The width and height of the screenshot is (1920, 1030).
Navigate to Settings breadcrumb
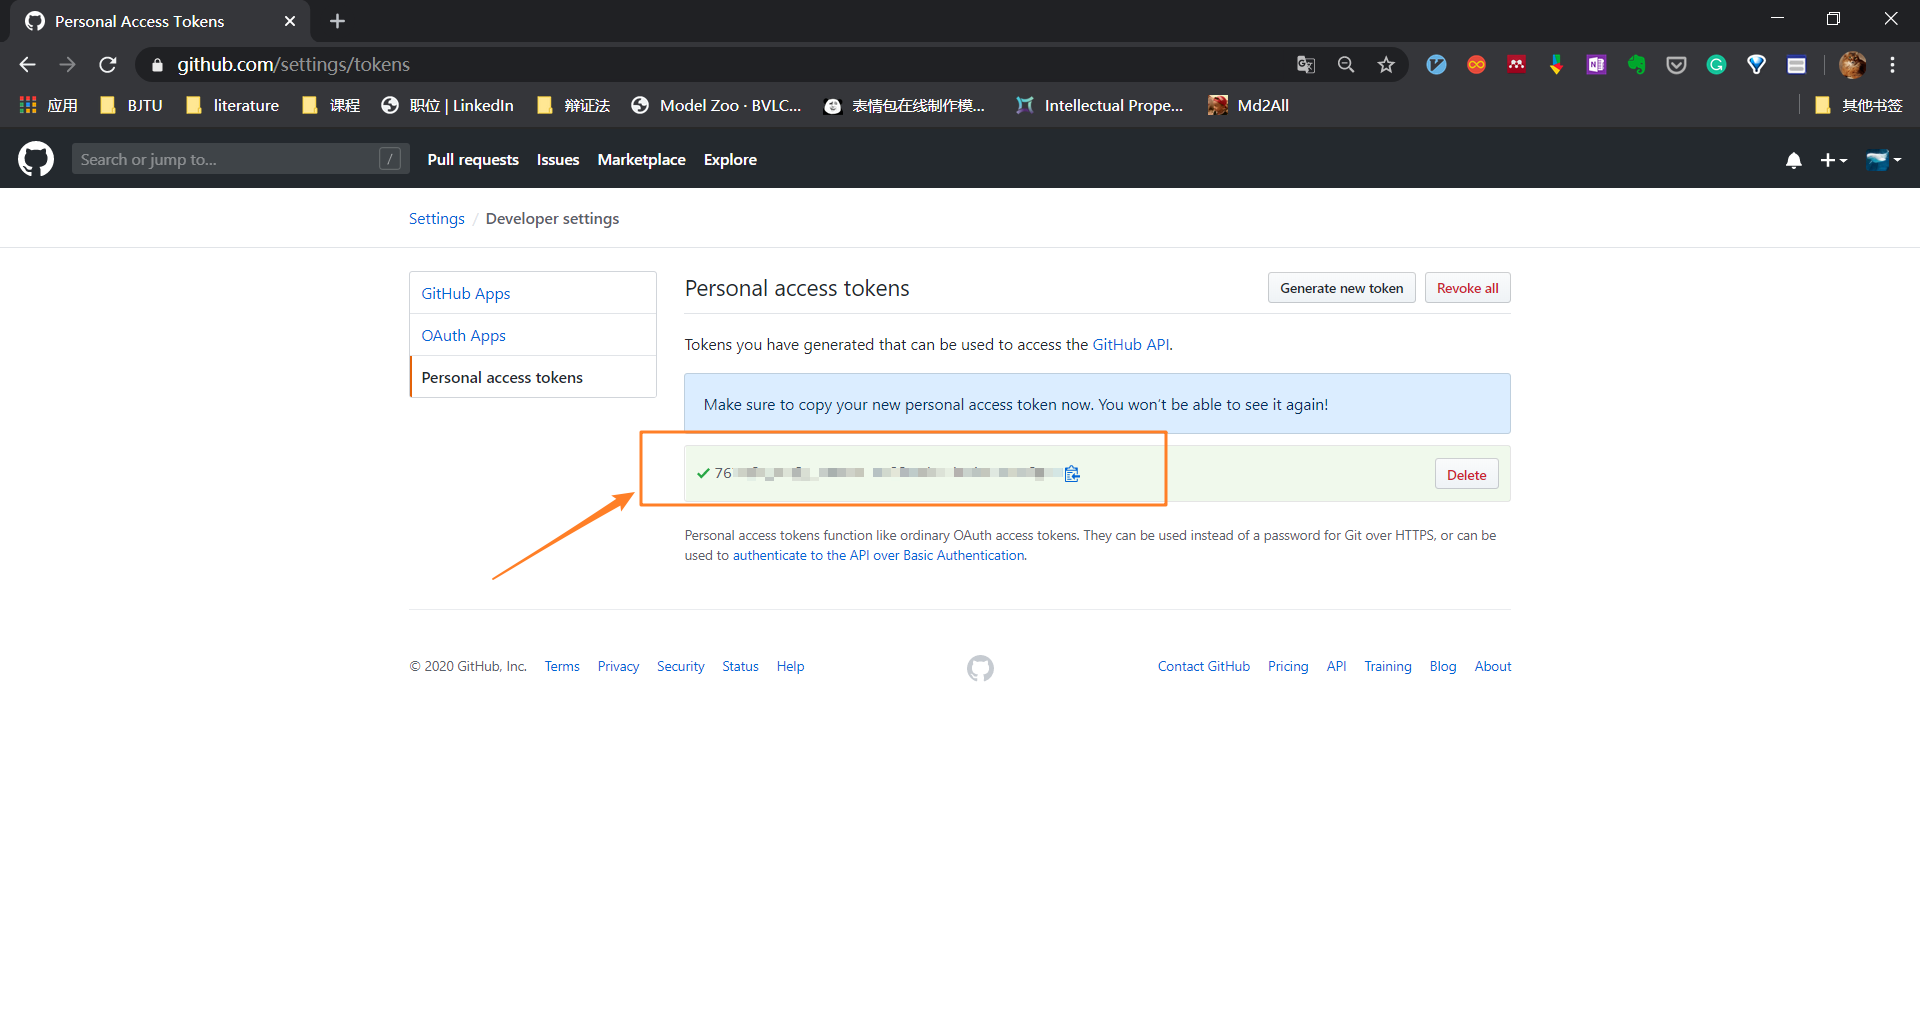pyautogui.click(x=437, y=219)
